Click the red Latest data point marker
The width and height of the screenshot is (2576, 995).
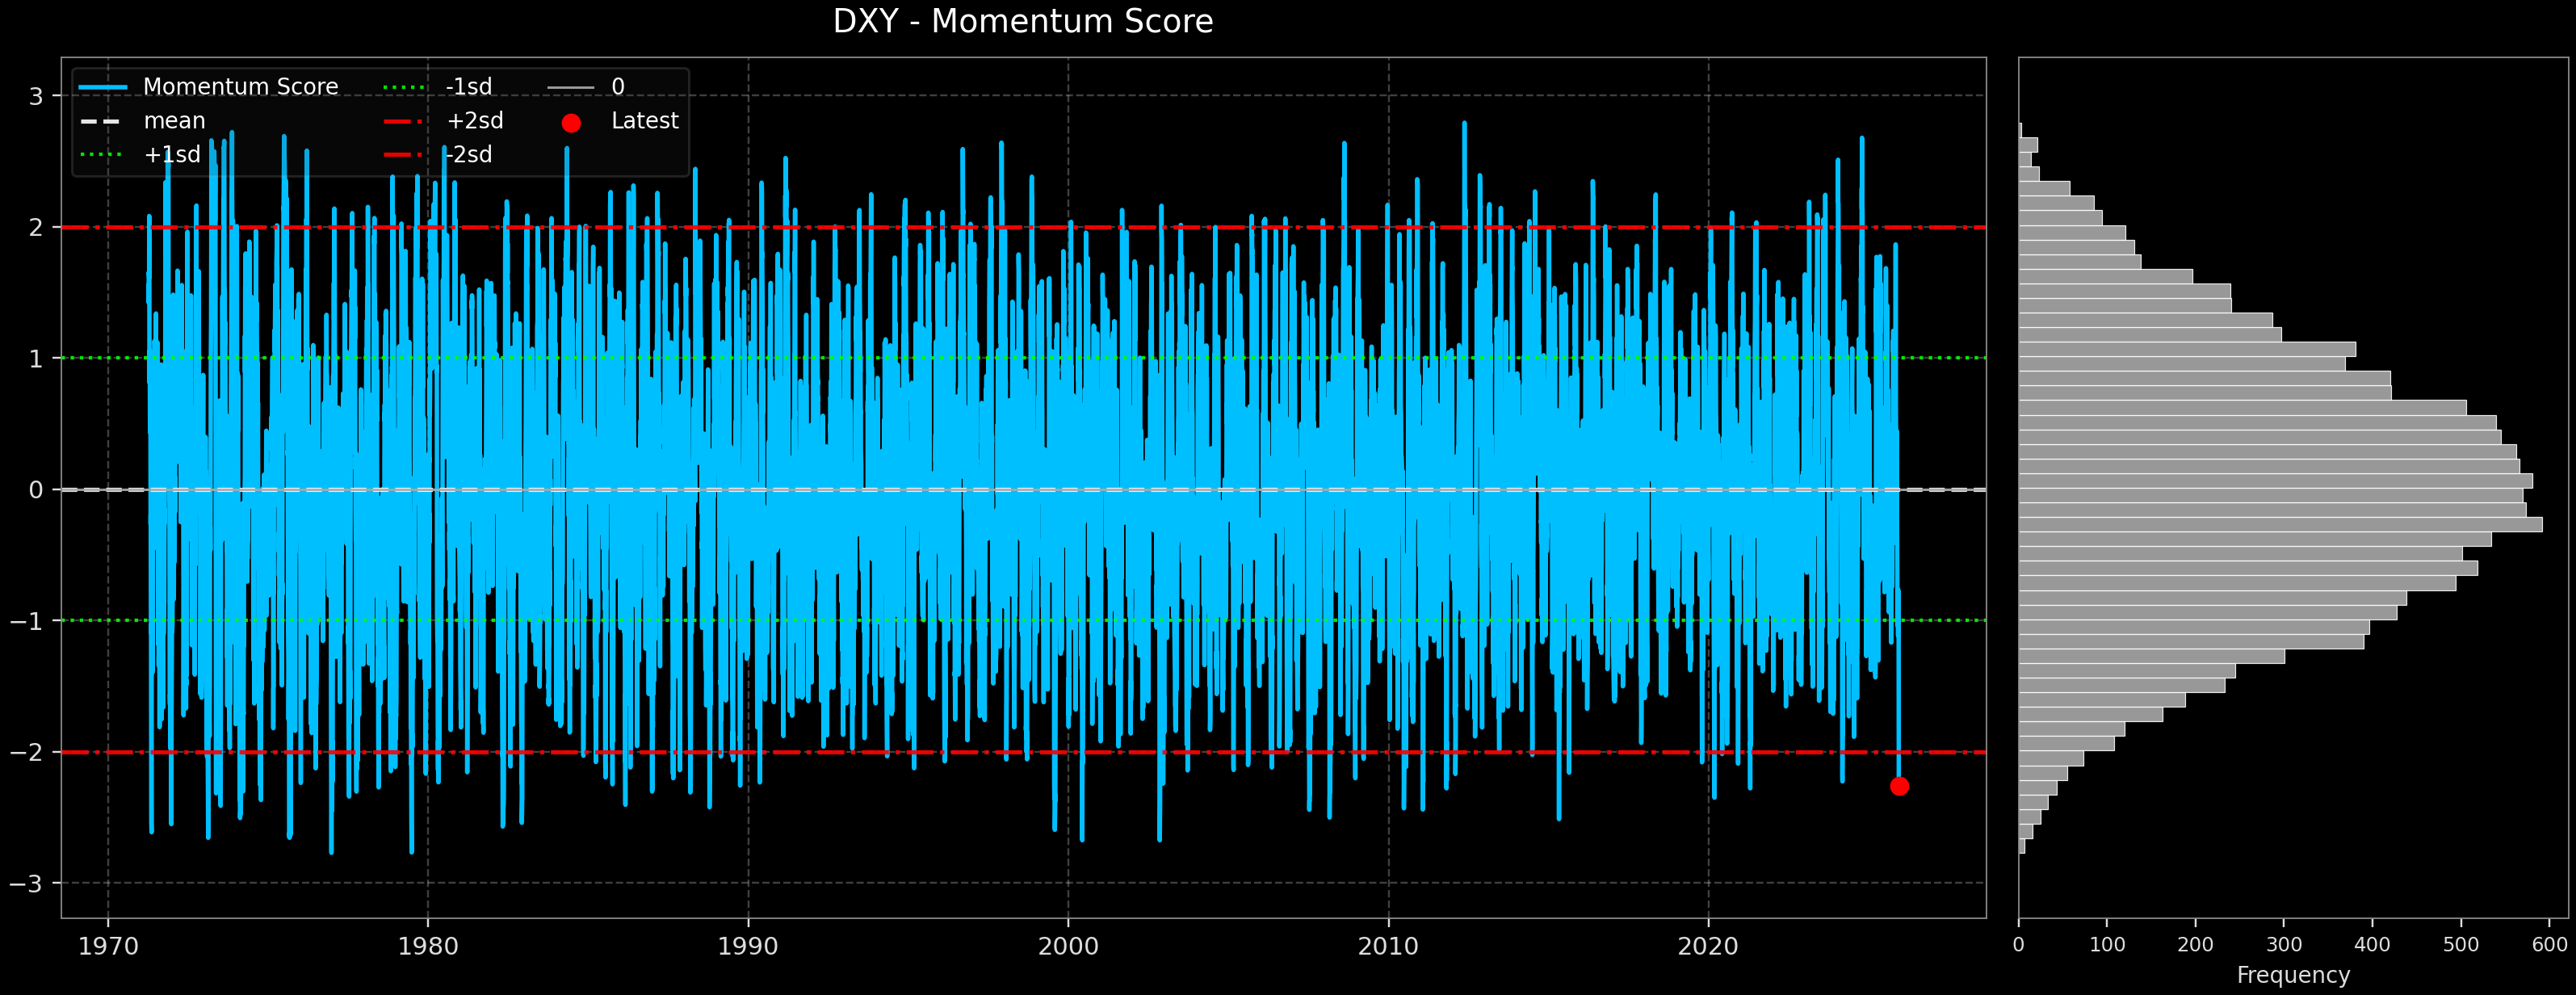1899,786
